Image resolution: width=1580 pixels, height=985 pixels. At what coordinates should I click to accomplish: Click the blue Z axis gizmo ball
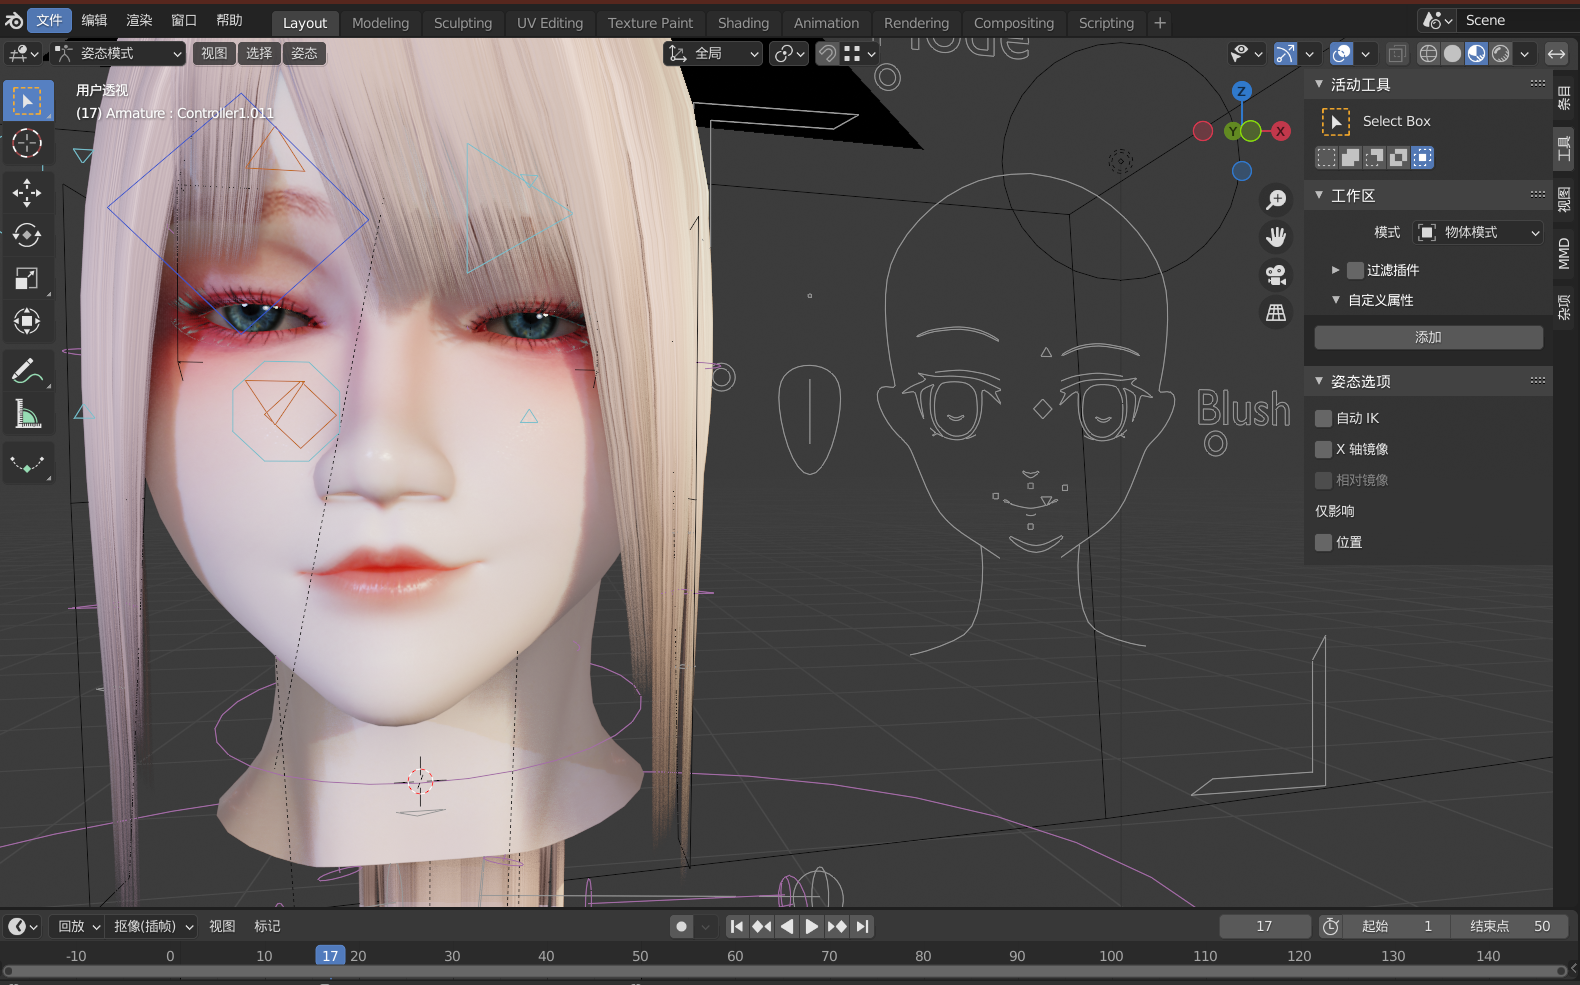(1241, 91)
